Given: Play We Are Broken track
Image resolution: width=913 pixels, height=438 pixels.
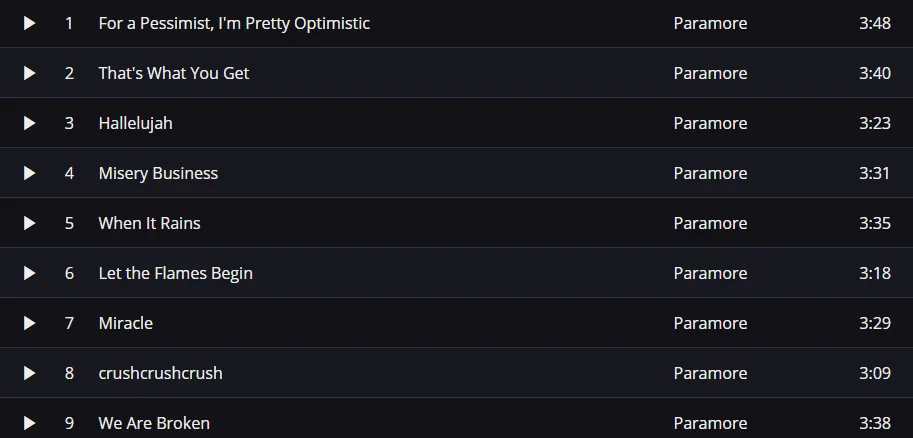Looking at the screenshot, I should coord(29,423).
